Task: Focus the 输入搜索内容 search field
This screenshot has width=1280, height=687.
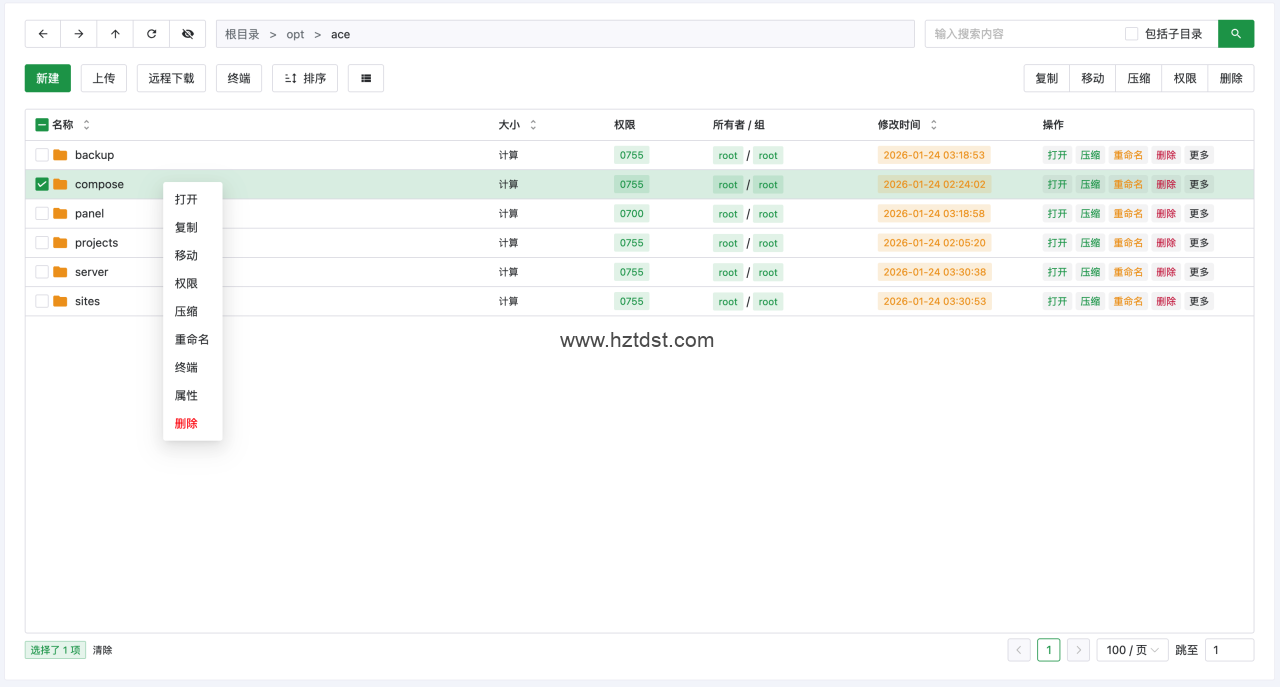Action: tap(1020, 34)
